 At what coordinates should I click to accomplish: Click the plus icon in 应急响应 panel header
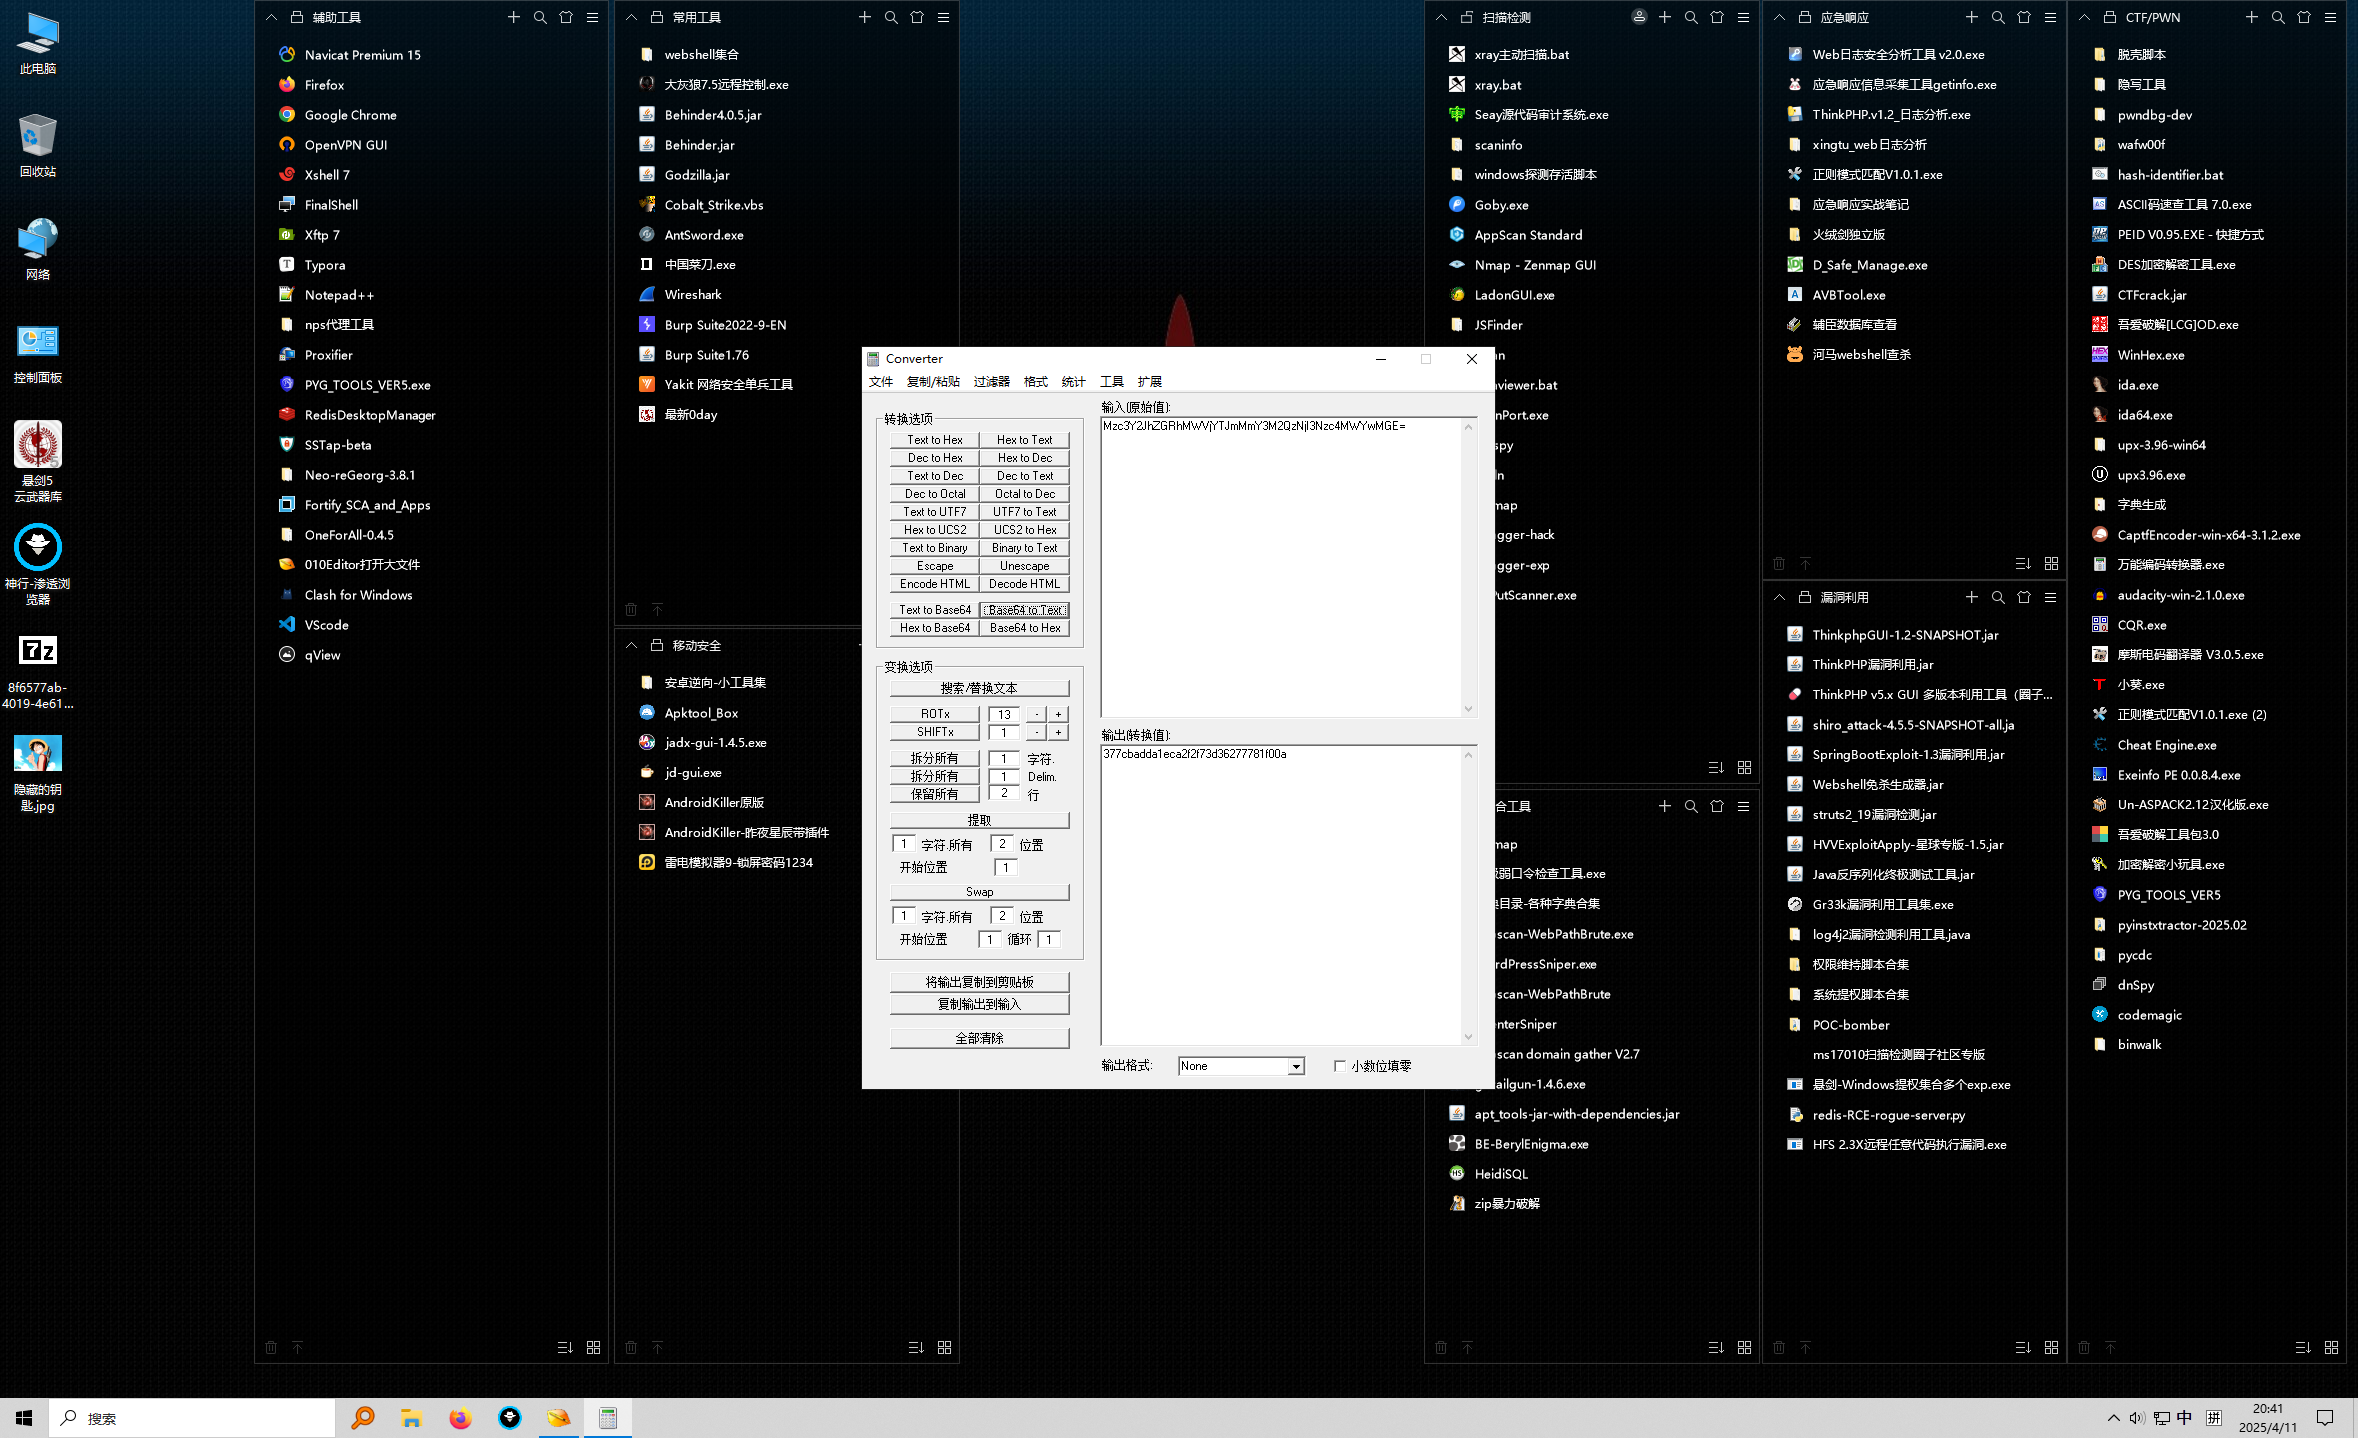(1971, 17)
